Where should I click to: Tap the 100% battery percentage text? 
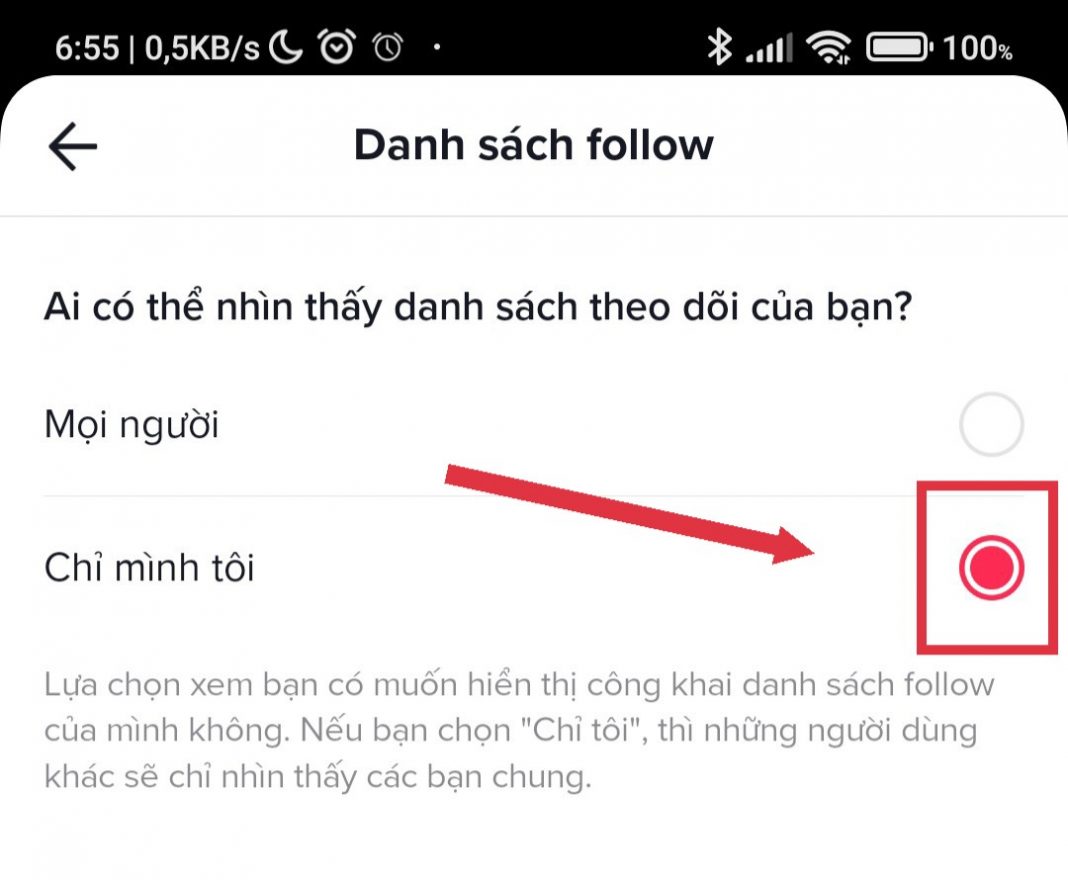point(977,48)
